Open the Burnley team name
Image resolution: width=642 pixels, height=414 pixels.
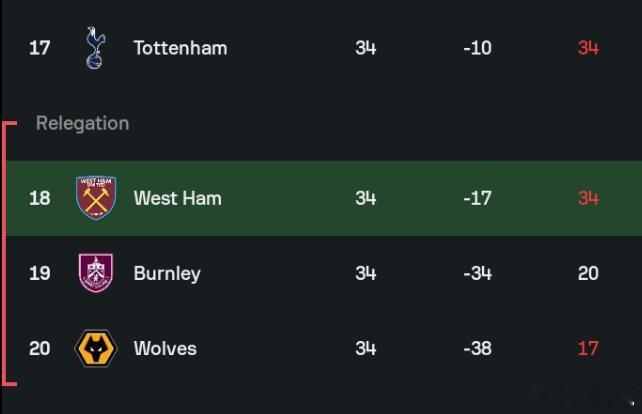[x=167, y=274]
